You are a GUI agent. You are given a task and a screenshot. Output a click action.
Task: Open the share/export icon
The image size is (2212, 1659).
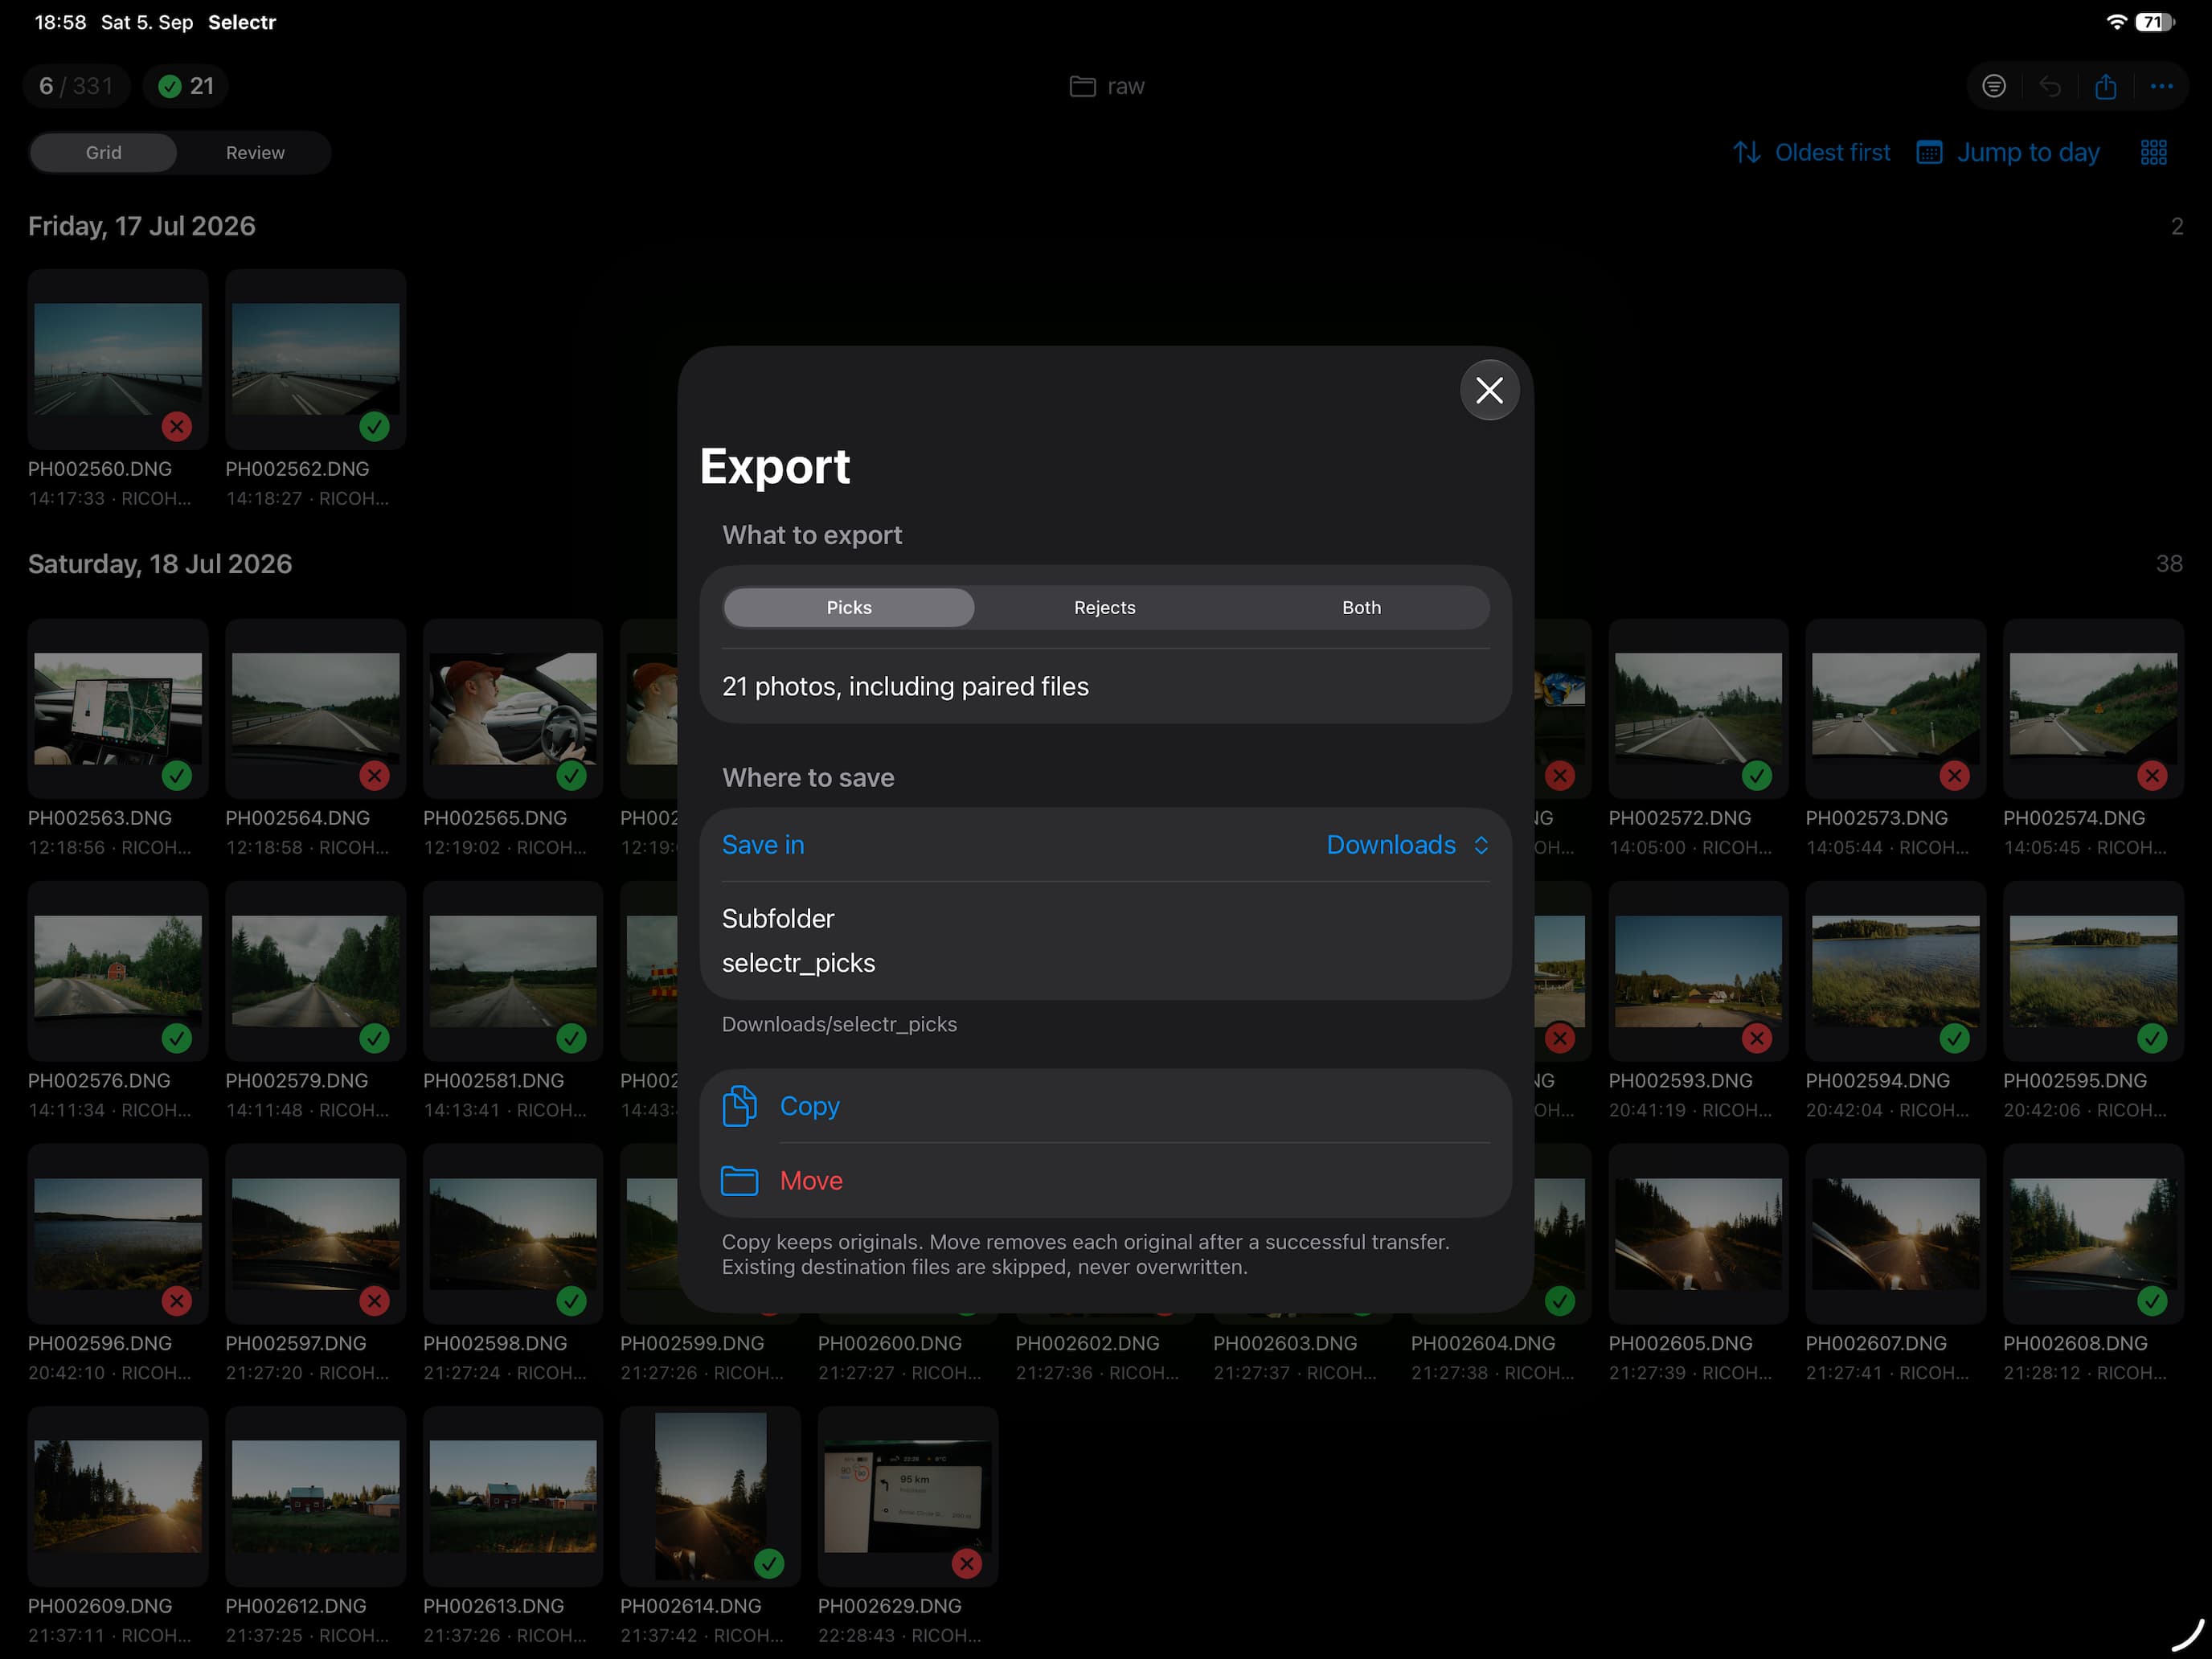[x=2105, y=86]
